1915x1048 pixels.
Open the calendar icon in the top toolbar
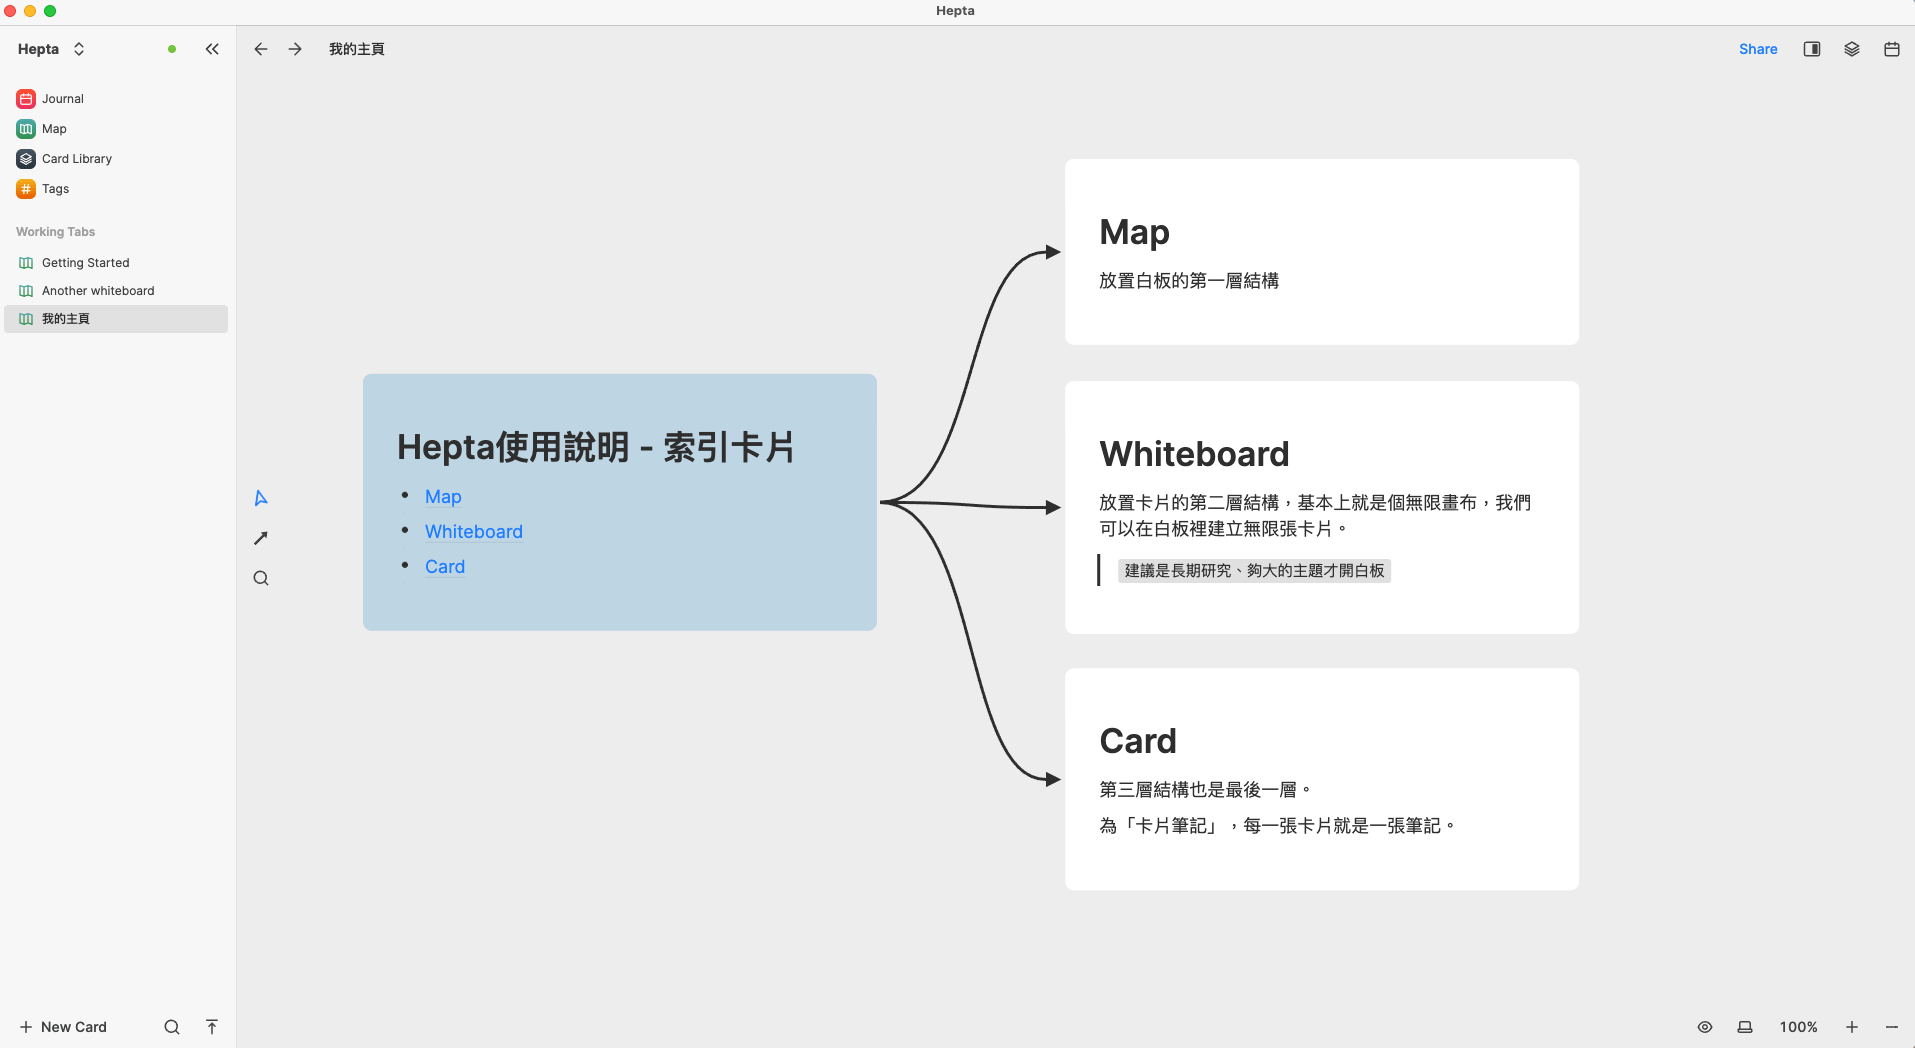pos(1890,48)
